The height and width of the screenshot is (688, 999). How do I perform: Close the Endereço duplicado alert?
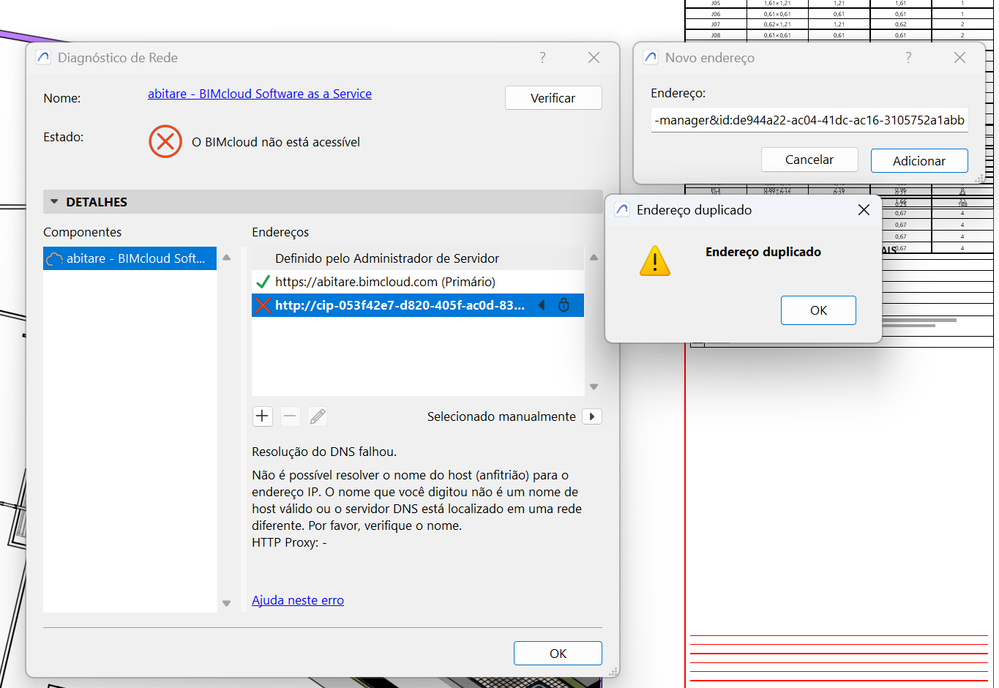[x=863, y=210]
